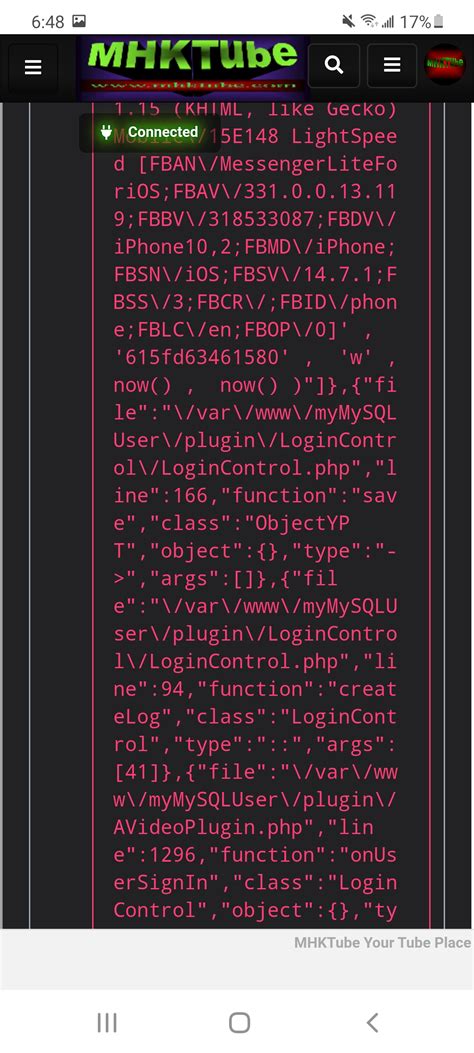Tap the plug icon beside Connected
The height and width of the screenshot is (1053, 474).
click(105, 132)
